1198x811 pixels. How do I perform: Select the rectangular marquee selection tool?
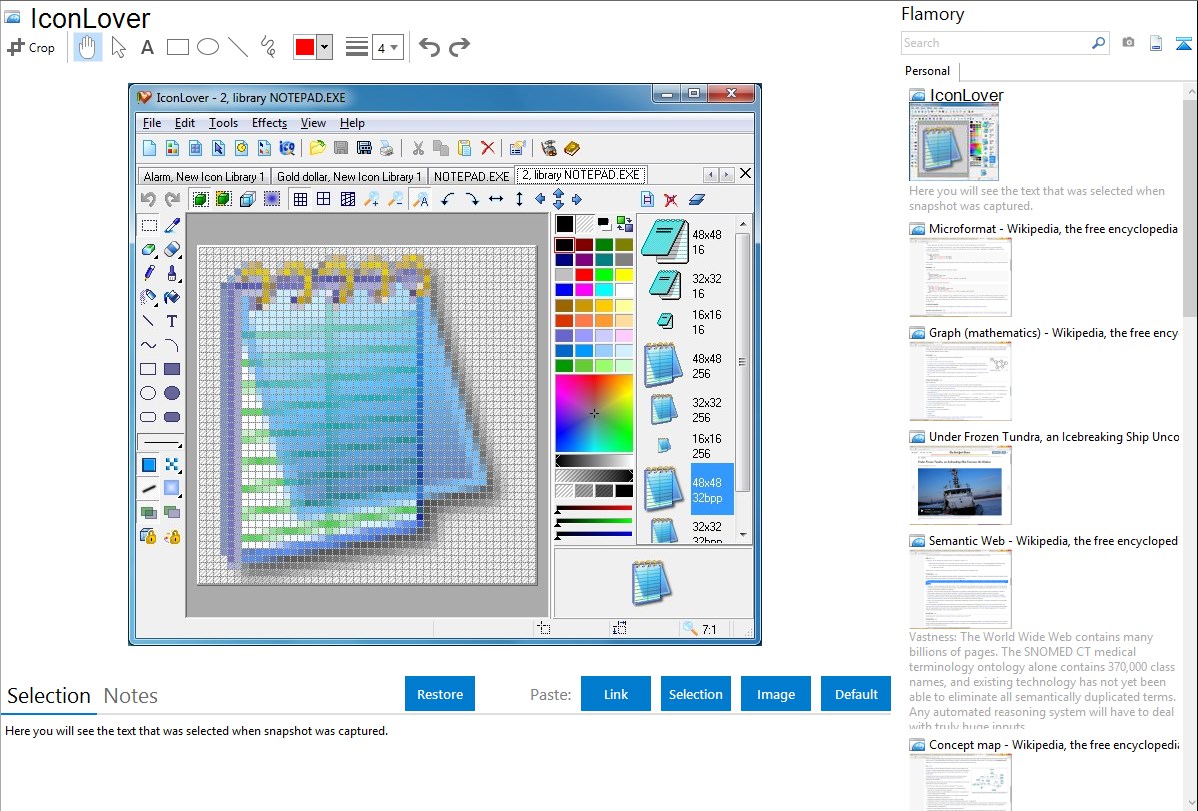(149, 225)
